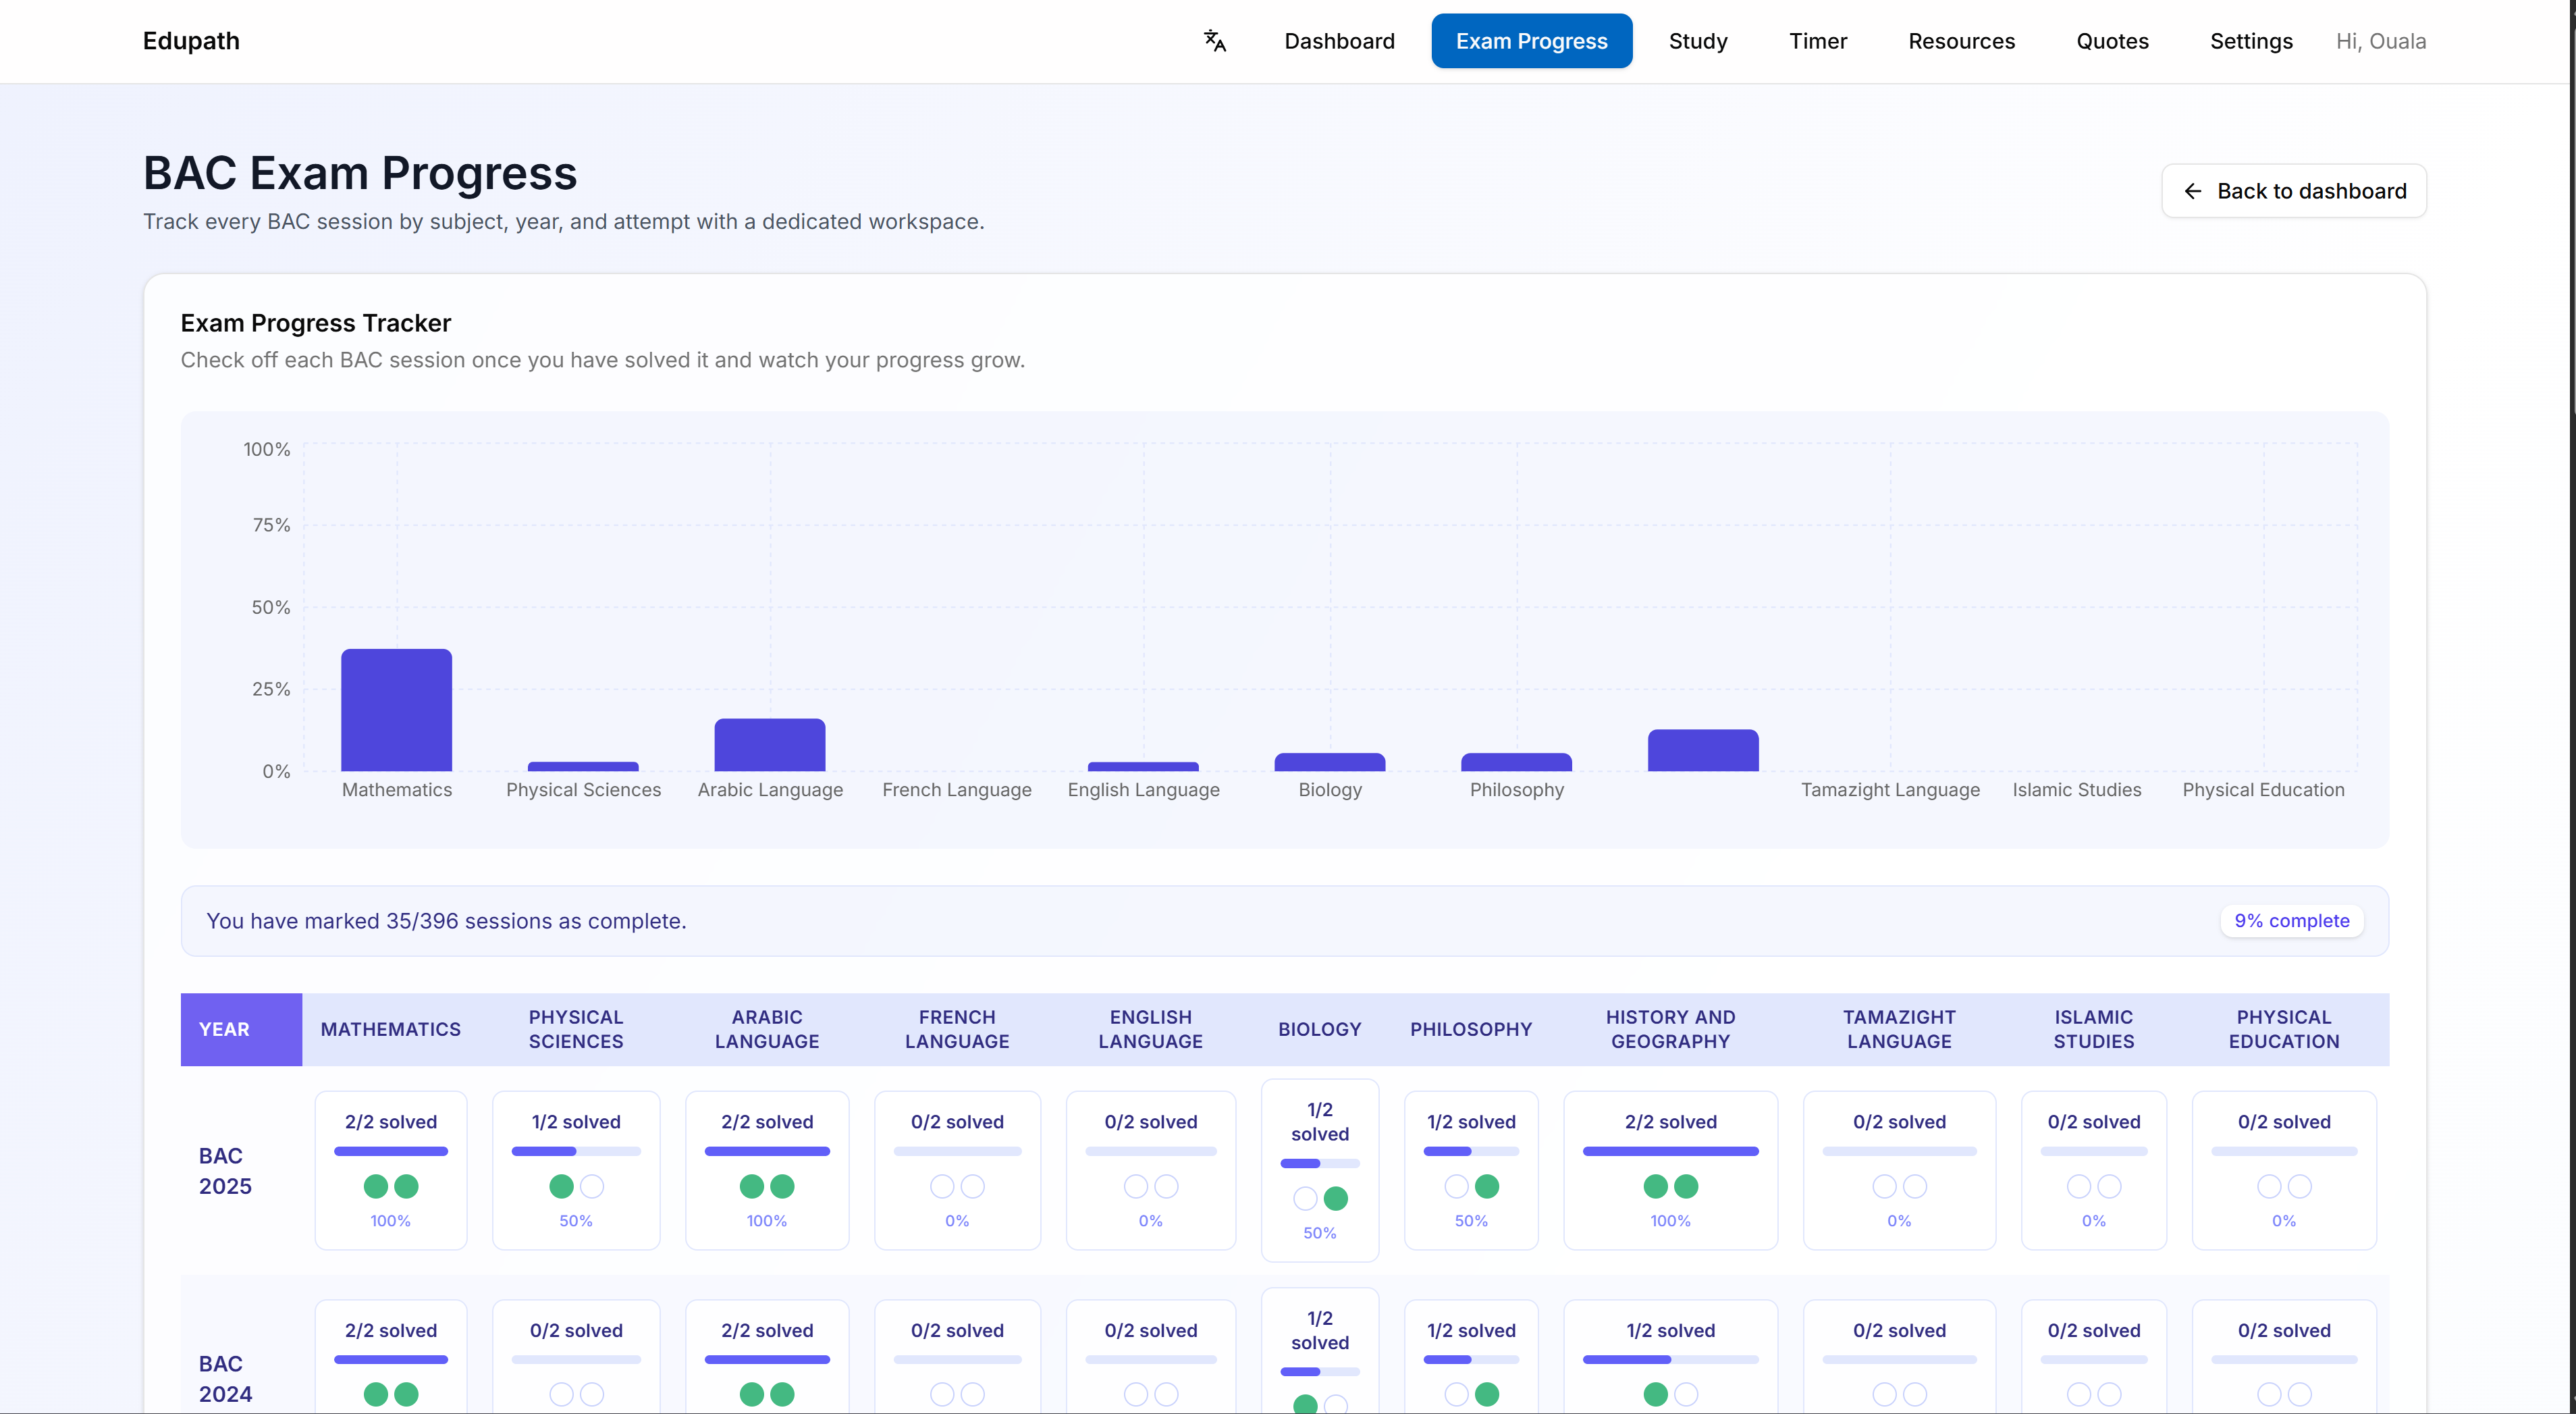This screenshot has height=1414, width=2576.
Task: Uncheck first Mathematics session for BAC 2025
Action: [x=376, y=1187]
